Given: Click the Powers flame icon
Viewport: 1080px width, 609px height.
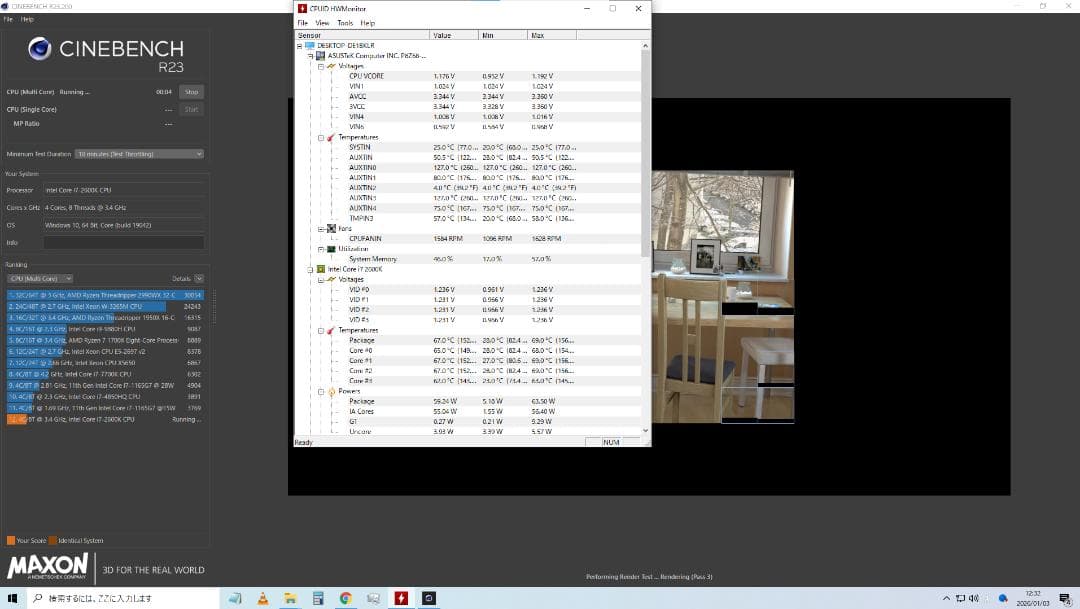Looking at the screenshot, I should point(331,391).
